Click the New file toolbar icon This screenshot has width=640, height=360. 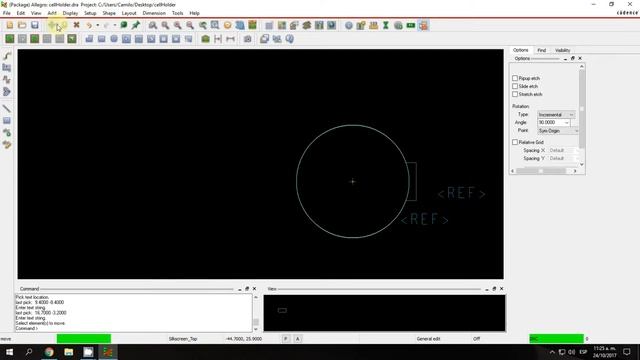point(10,25)
